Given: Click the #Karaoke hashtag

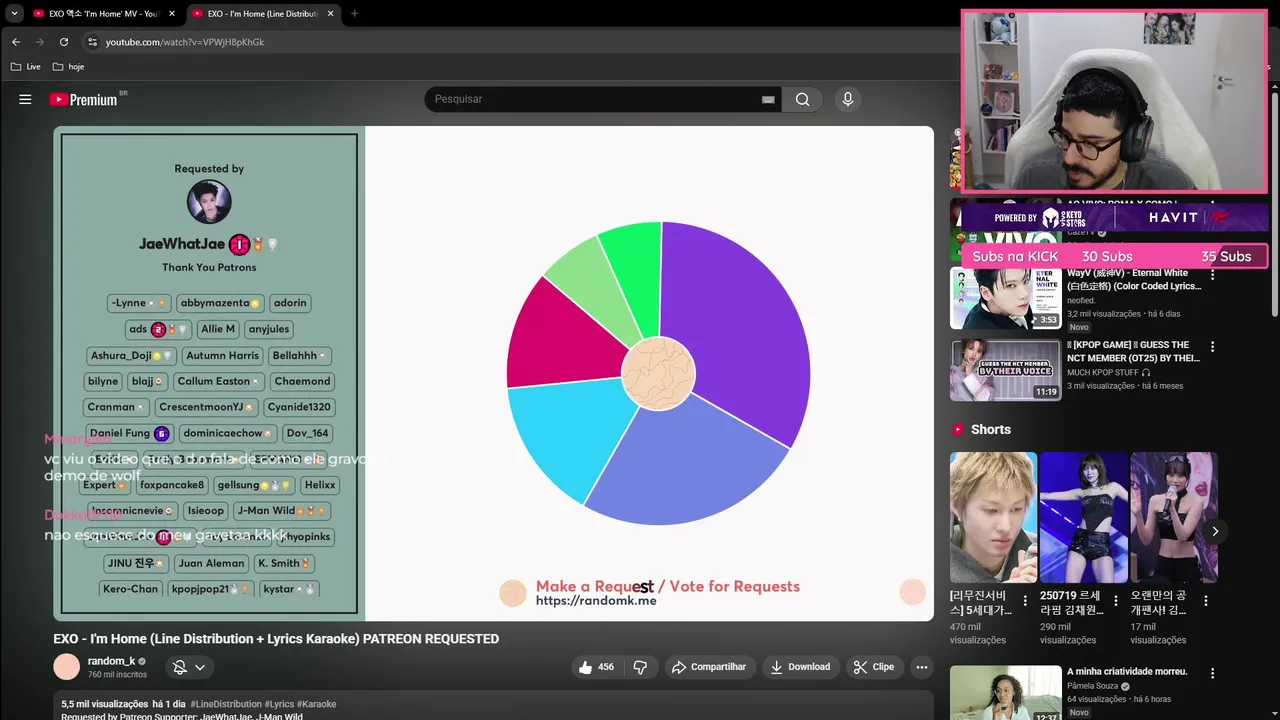Looking at the screenshot, I should (317, 704).
